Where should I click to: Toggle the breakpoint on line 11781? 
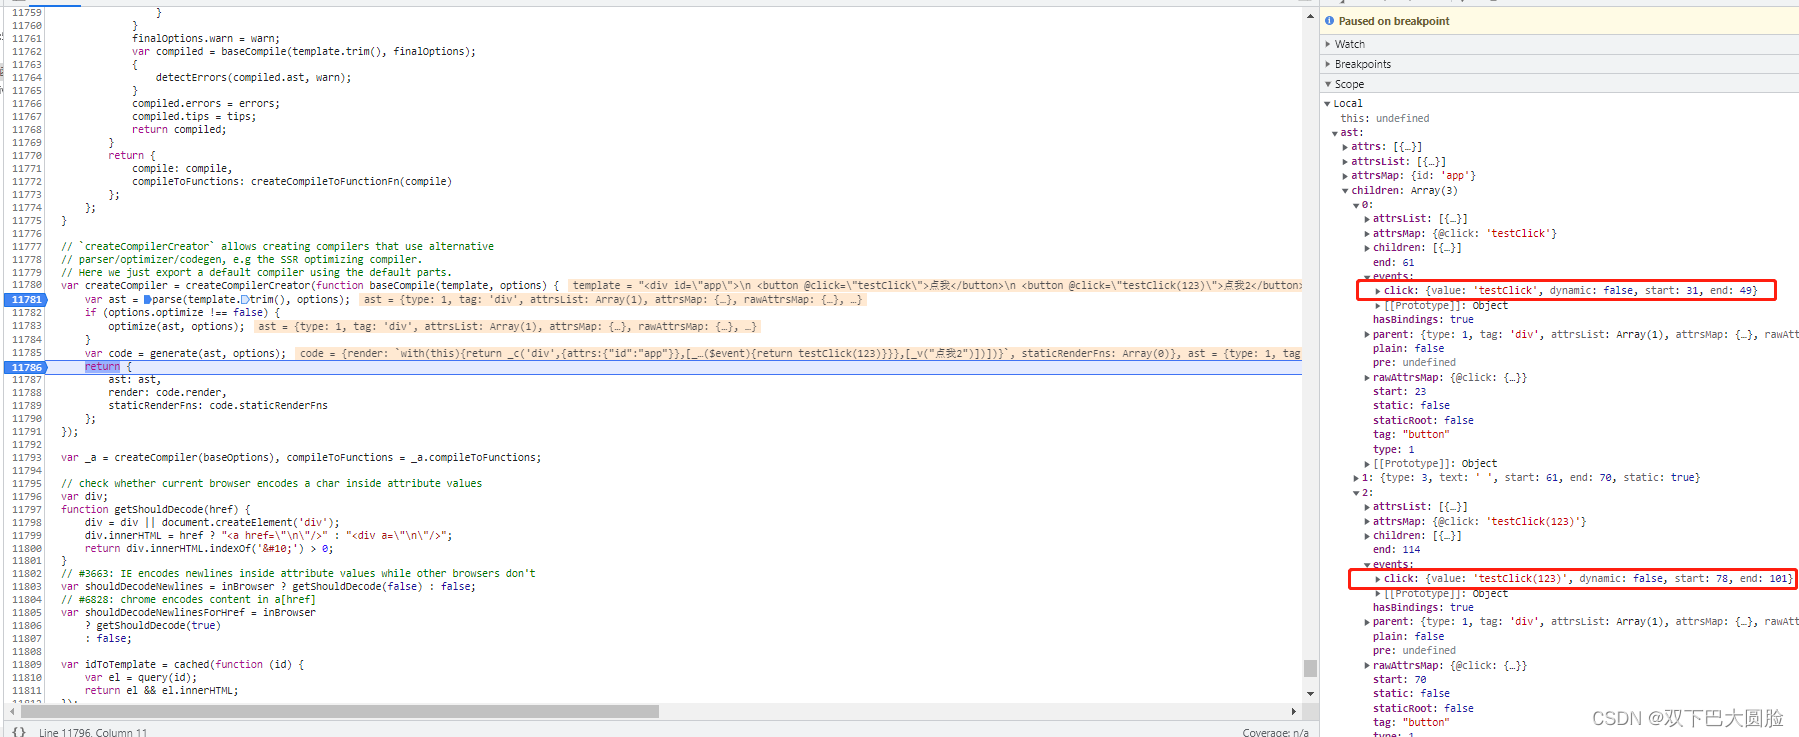coord(25,299)
